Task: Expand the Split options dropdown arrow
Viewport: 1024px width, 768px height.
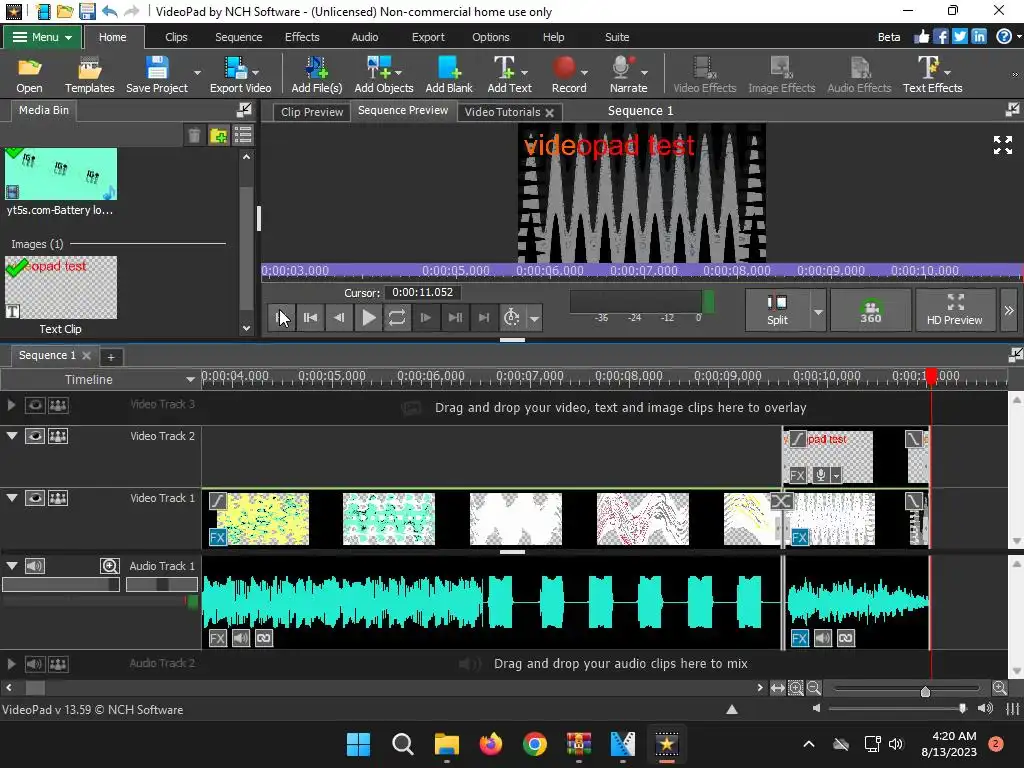Action: 818,311
